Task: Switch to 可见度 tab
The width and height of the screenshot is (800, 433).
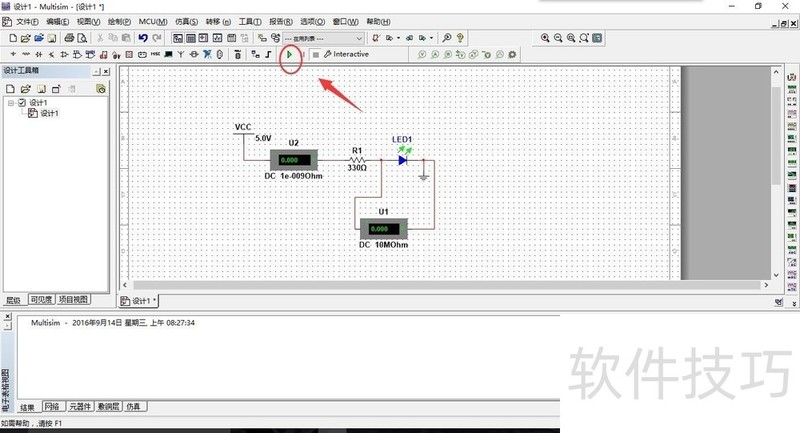Action: 41,299
